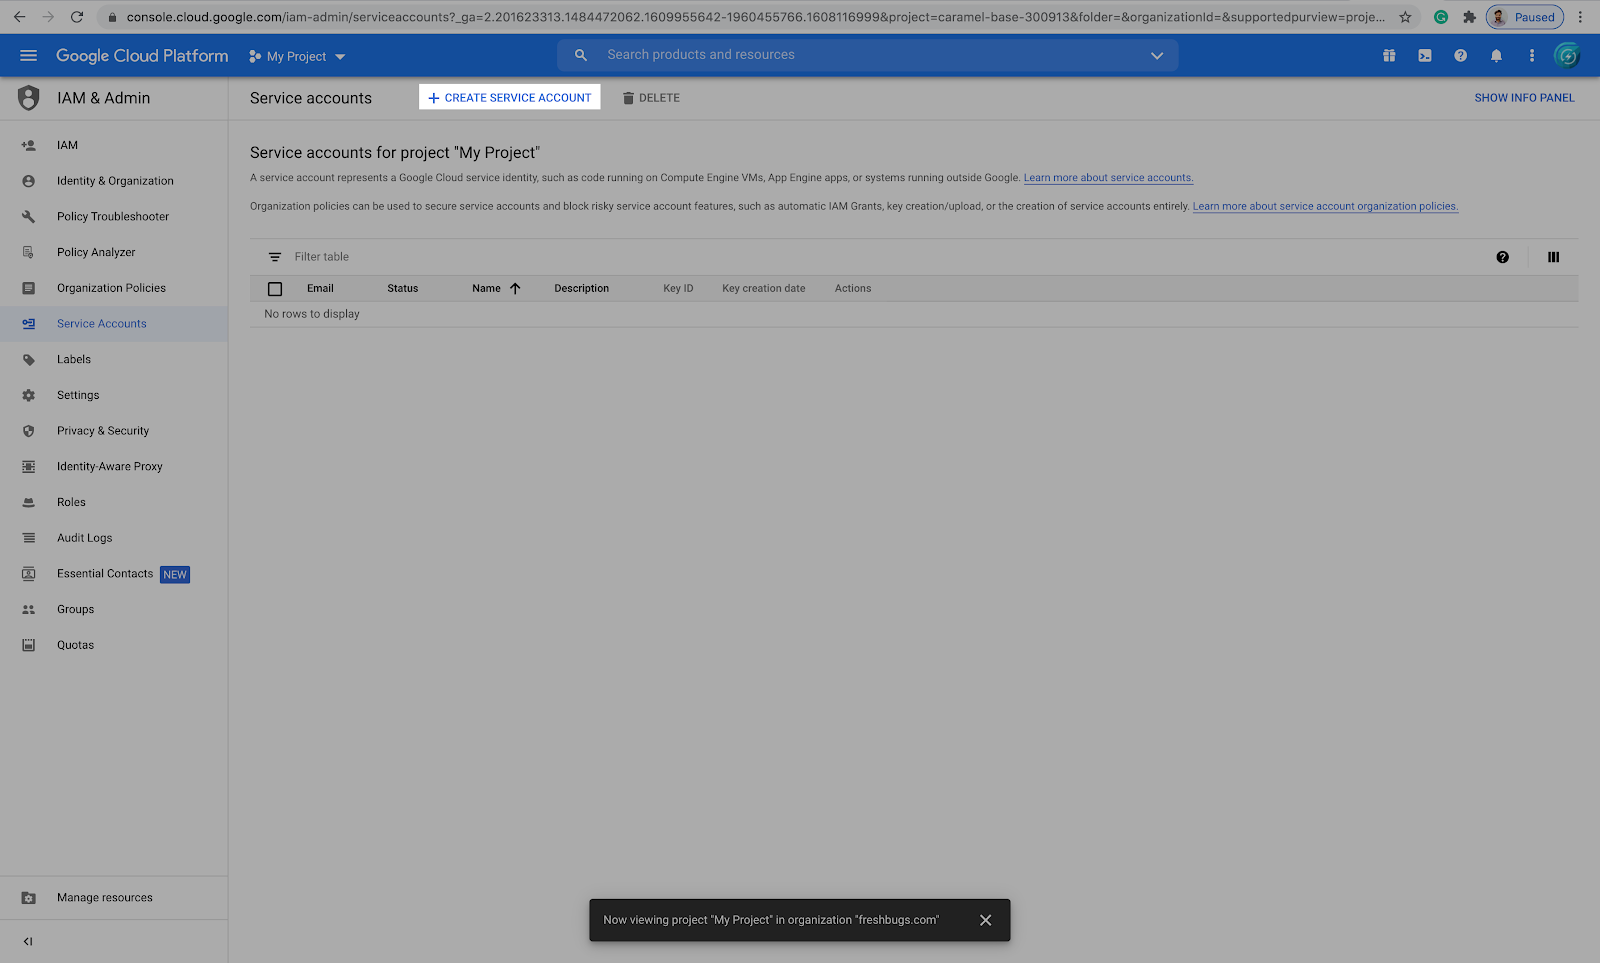Click the Key ID column header

(678, 288)
